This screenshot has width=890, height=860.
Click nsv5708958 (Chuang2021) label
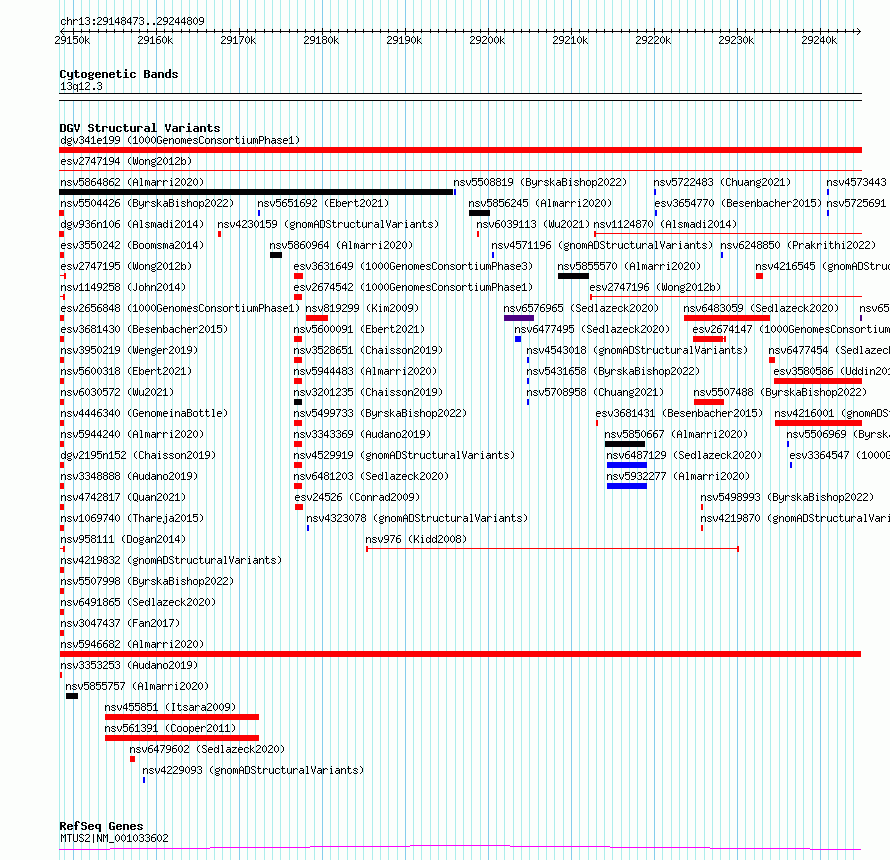[x=595, y=392]
